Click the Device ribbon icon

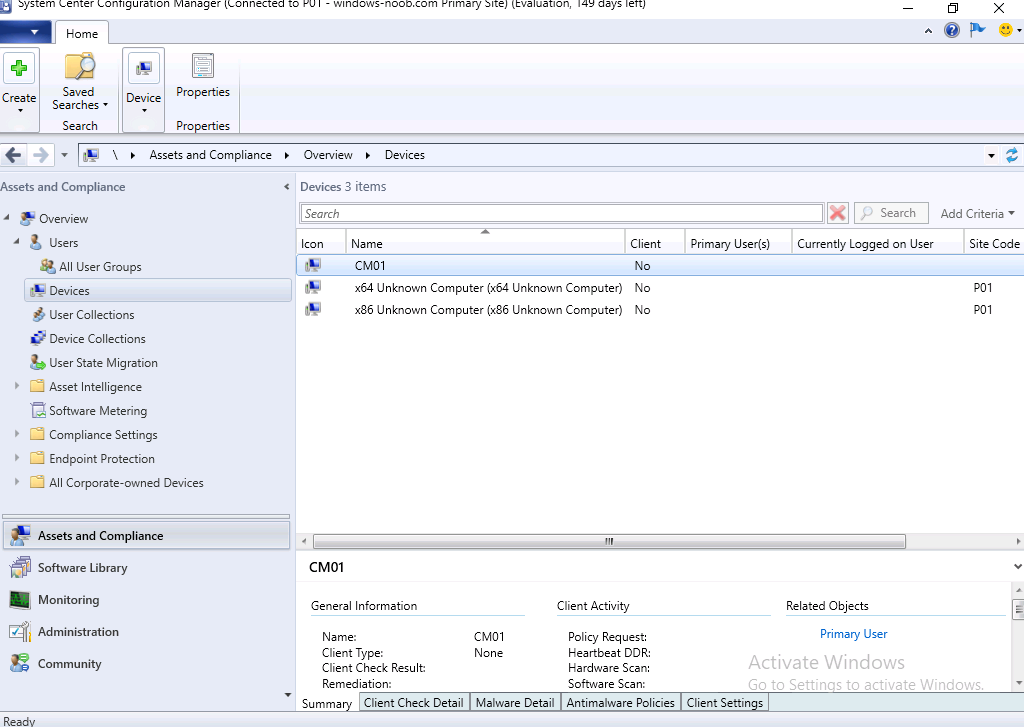[x=144, y=68]
